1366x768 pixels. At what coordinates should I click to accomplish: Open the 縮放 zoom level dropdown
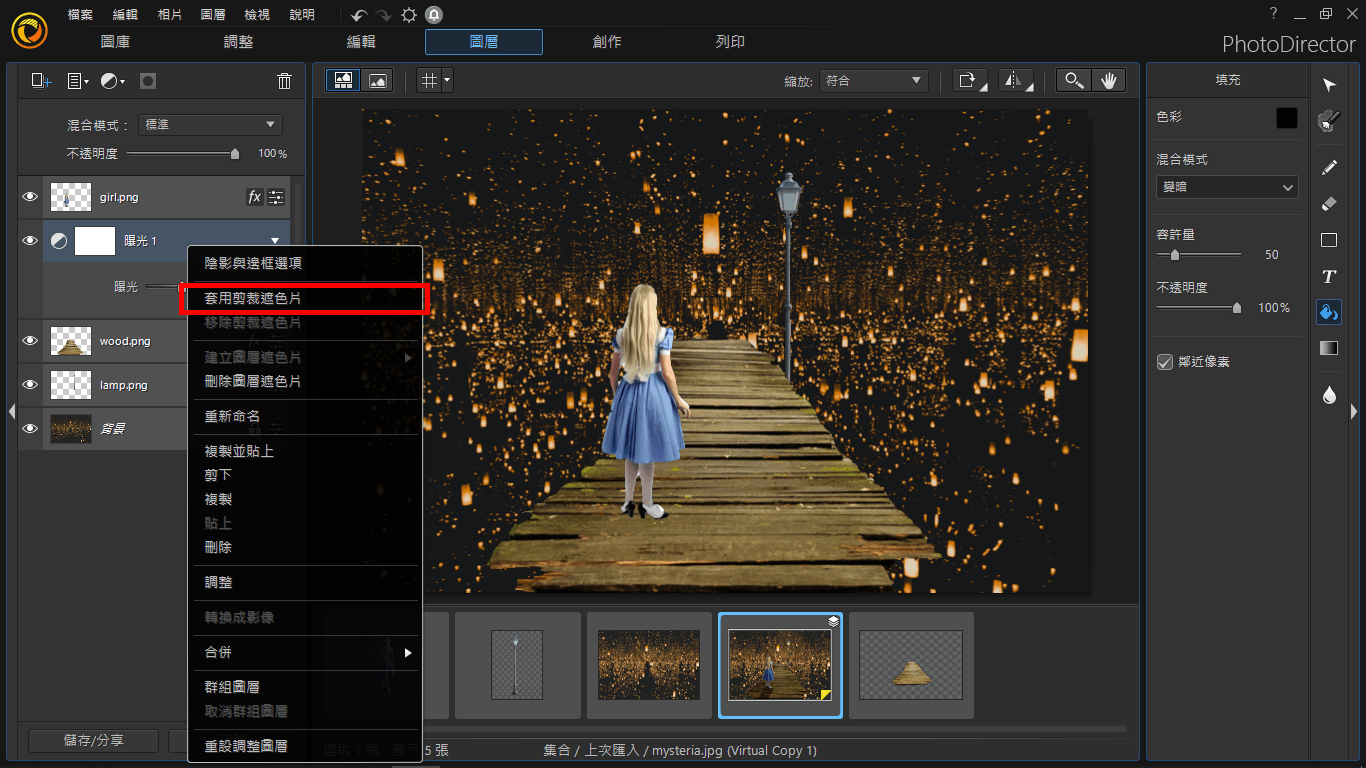873,81
